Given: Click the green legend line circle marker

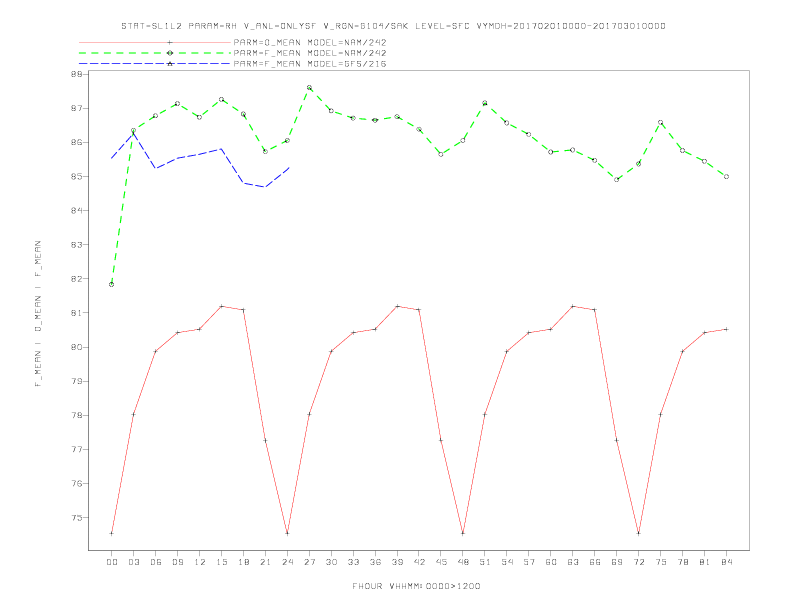Looking at the screenshot, I should (x=170, y=53).
